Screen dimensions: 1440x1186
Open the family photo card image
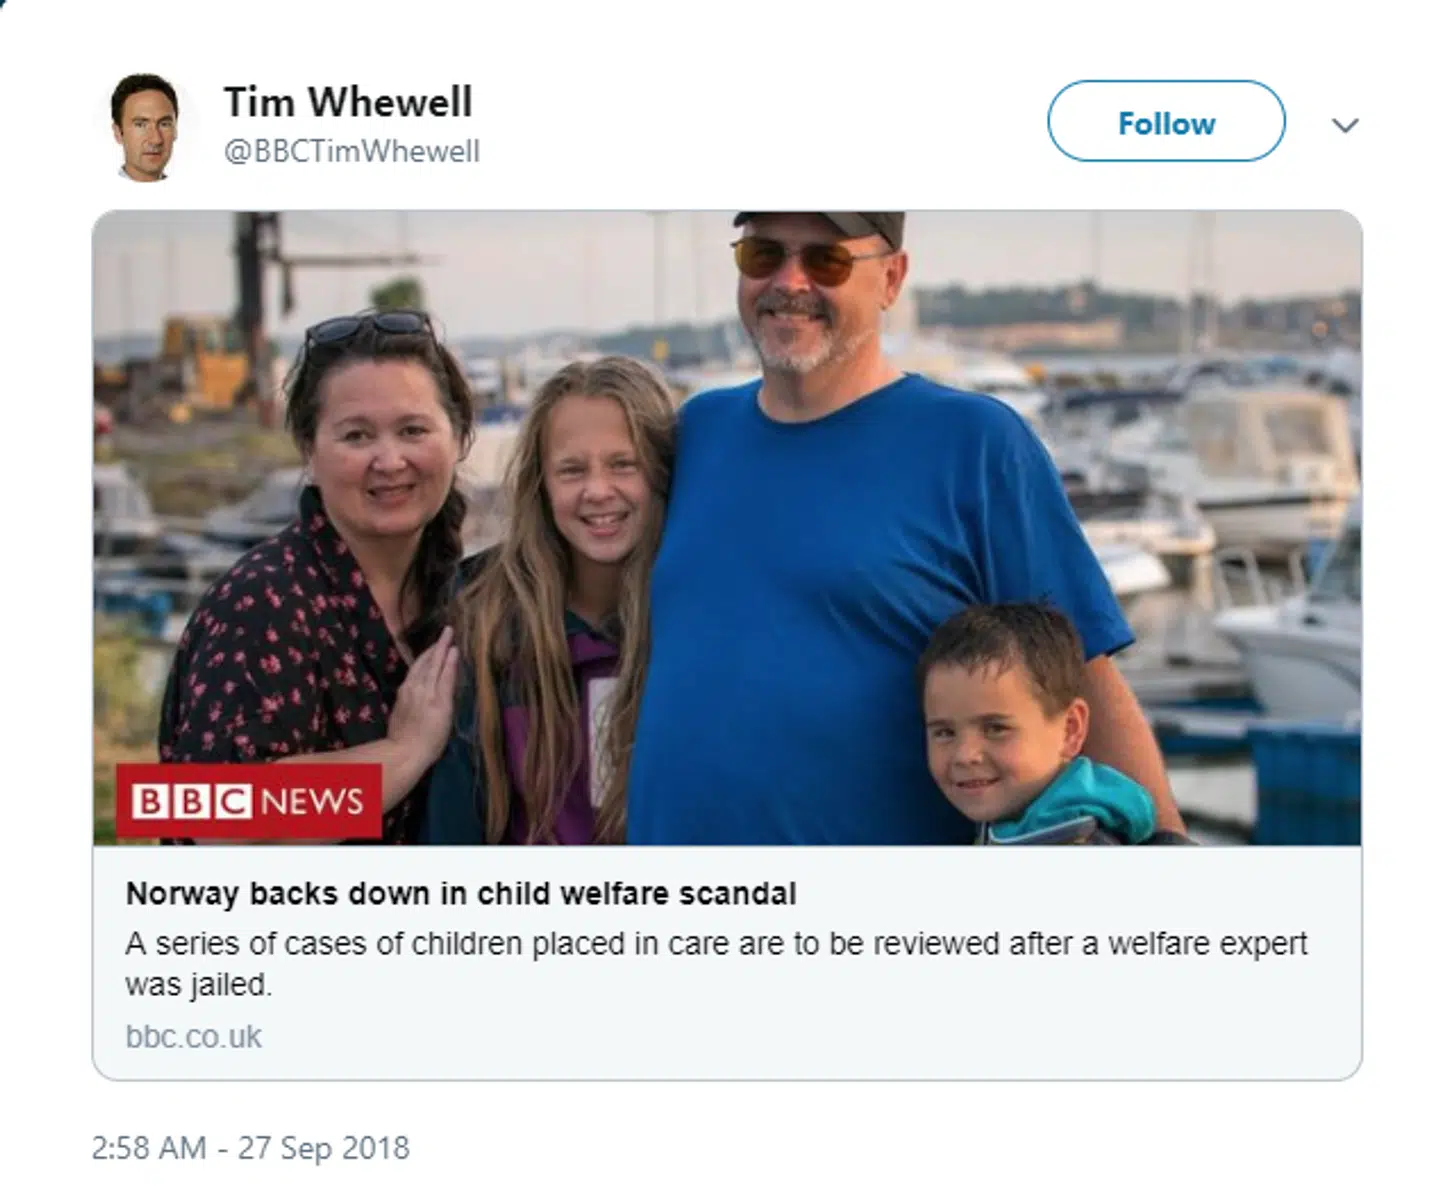727,528
